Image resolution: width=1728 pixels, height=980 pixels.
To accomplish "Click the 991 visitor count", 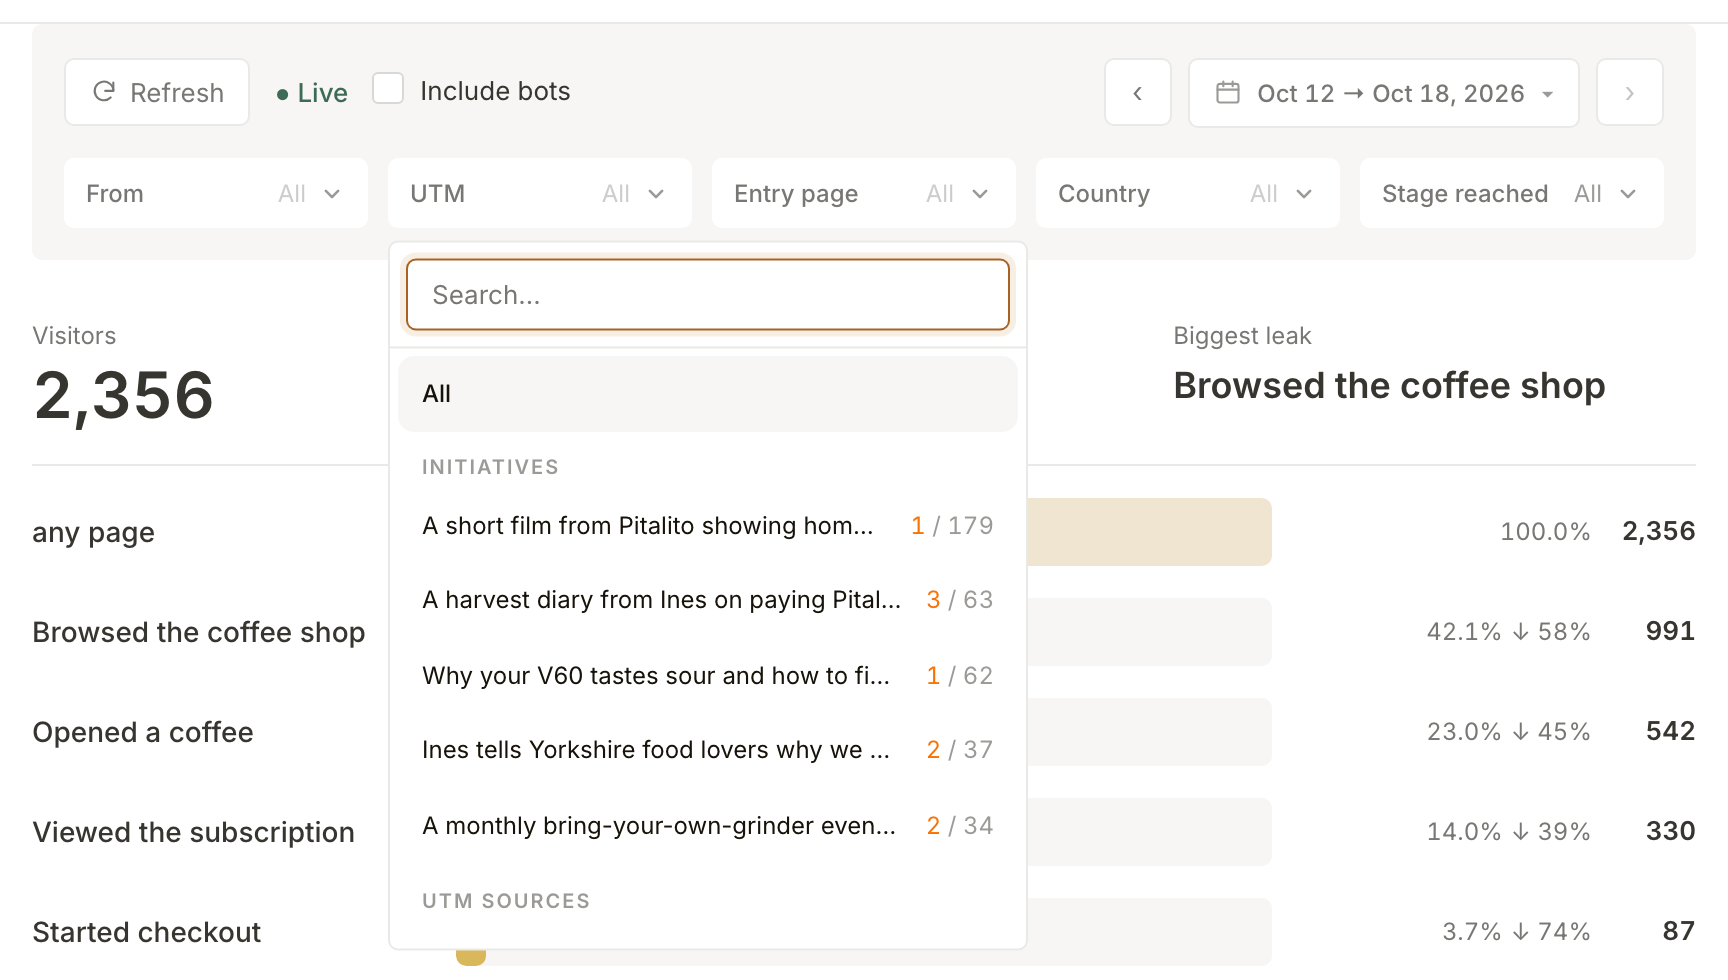I will [1670, 631].
